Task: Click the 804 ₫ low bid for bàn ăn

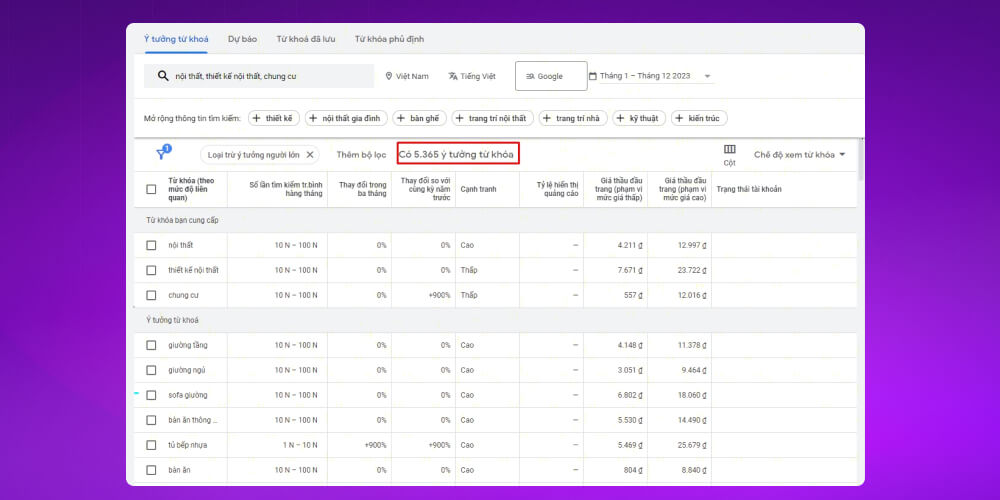Action: (633, 470)
